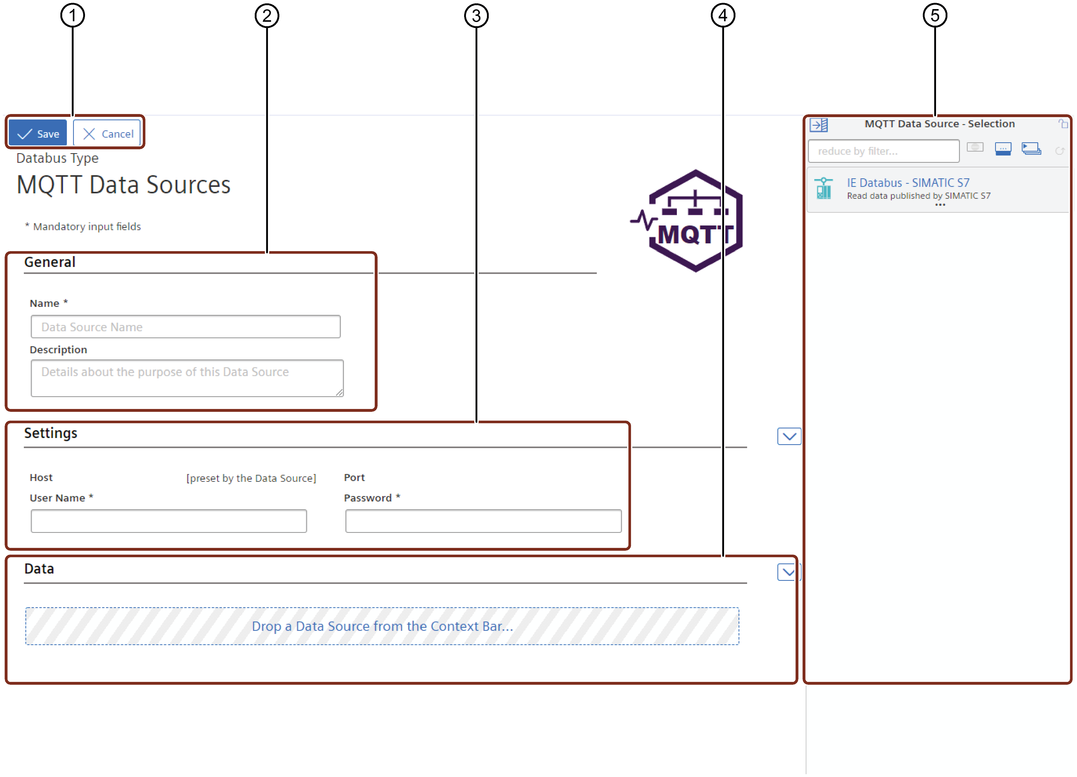Focus the Password field
Image resolution: width=1077 pixels, height=777 pixels.
click(483, 521)
